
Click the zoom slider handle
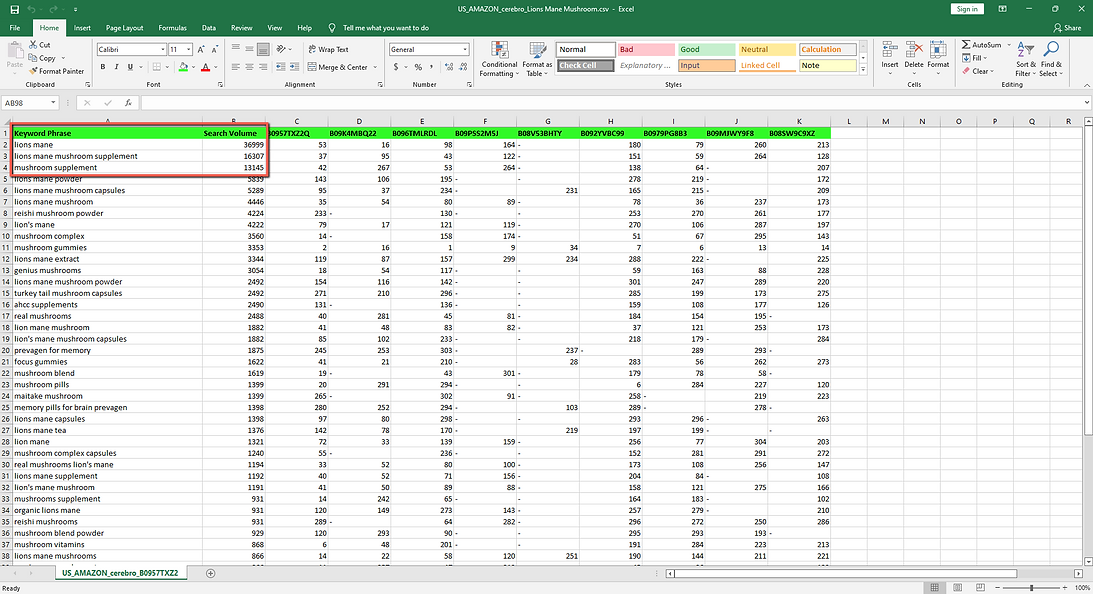tap(1032, 588)
